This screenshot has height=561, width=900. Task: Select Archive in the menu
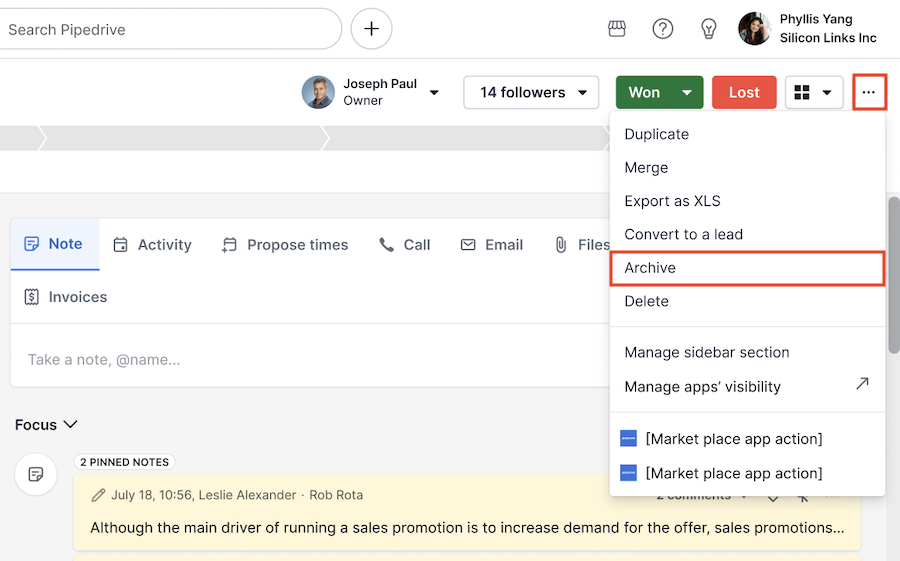[747, 268]
